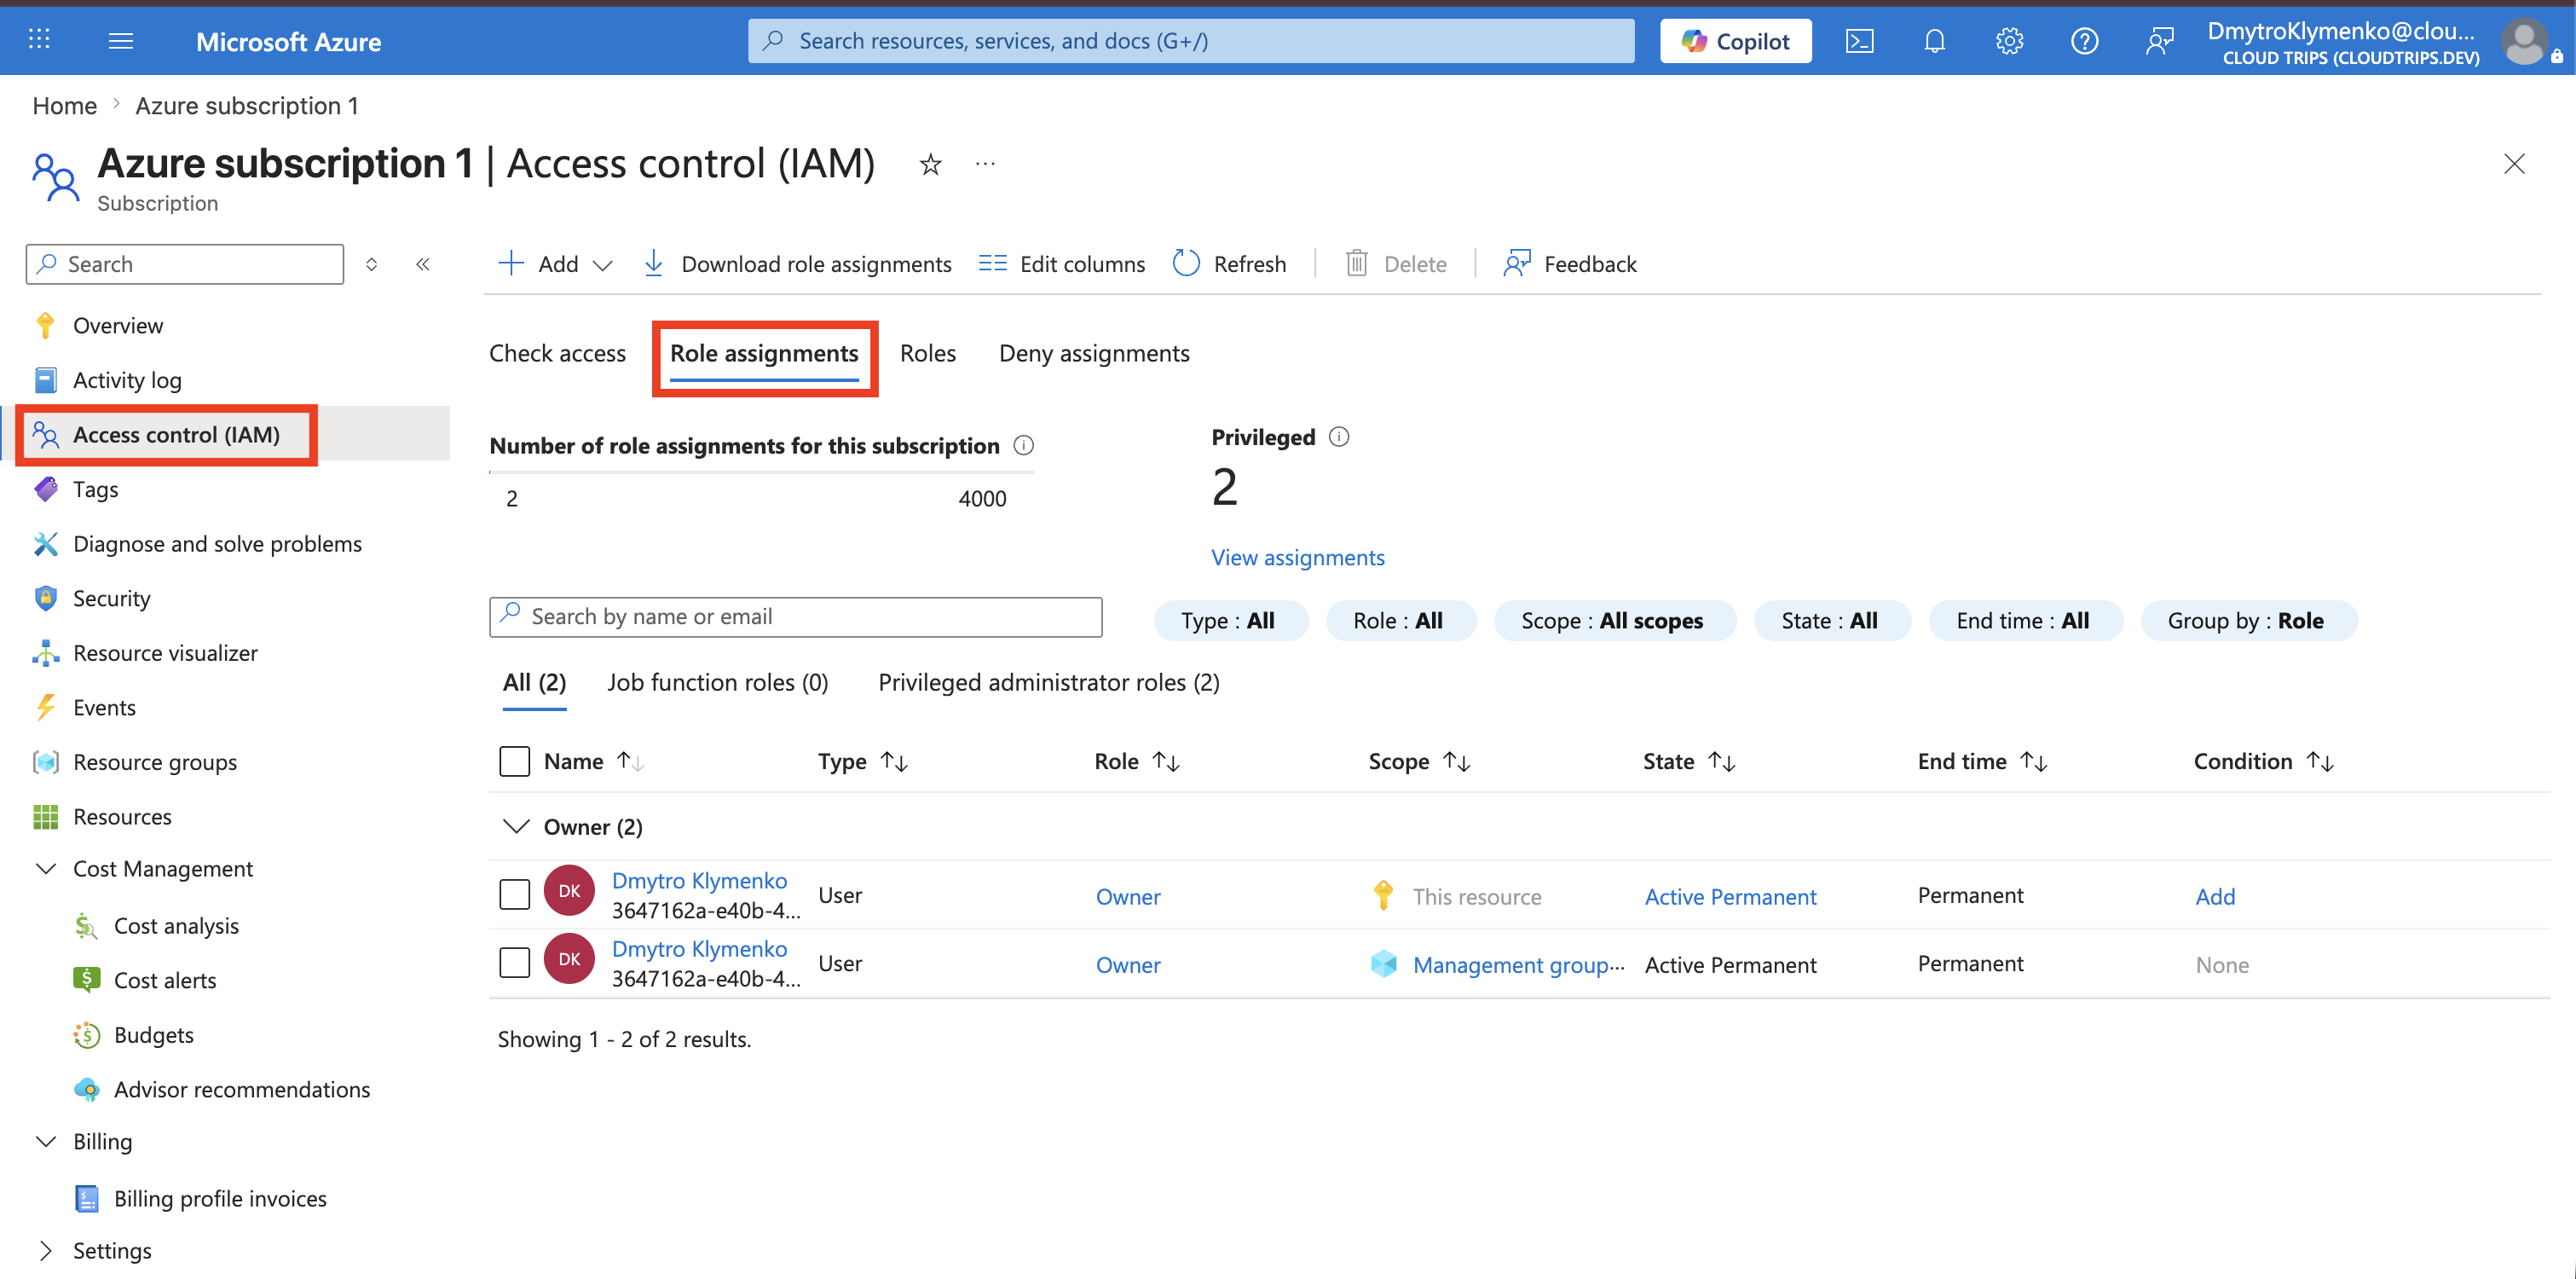Collapse the sidebar menu with double chevron

423,264
